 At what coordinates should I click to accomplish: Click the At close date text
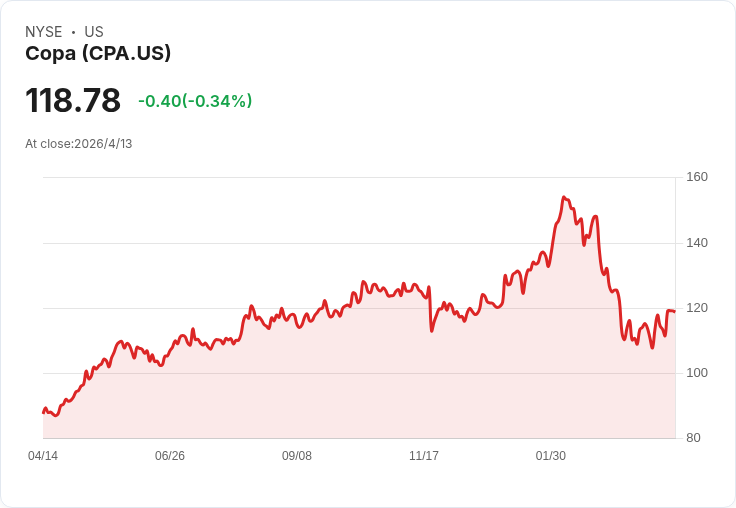(x=79, y=143)
